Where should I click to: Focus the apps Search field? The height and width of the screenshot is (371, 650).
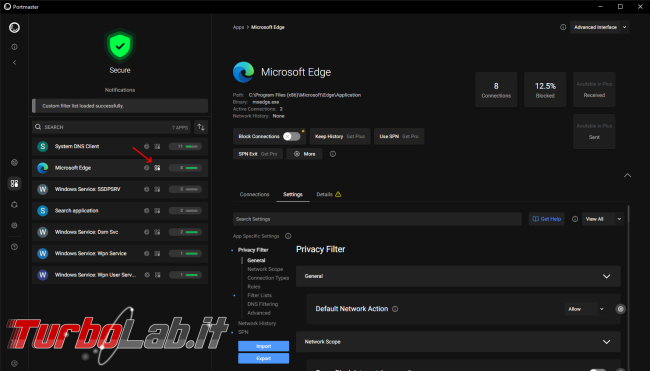[111, 127]
